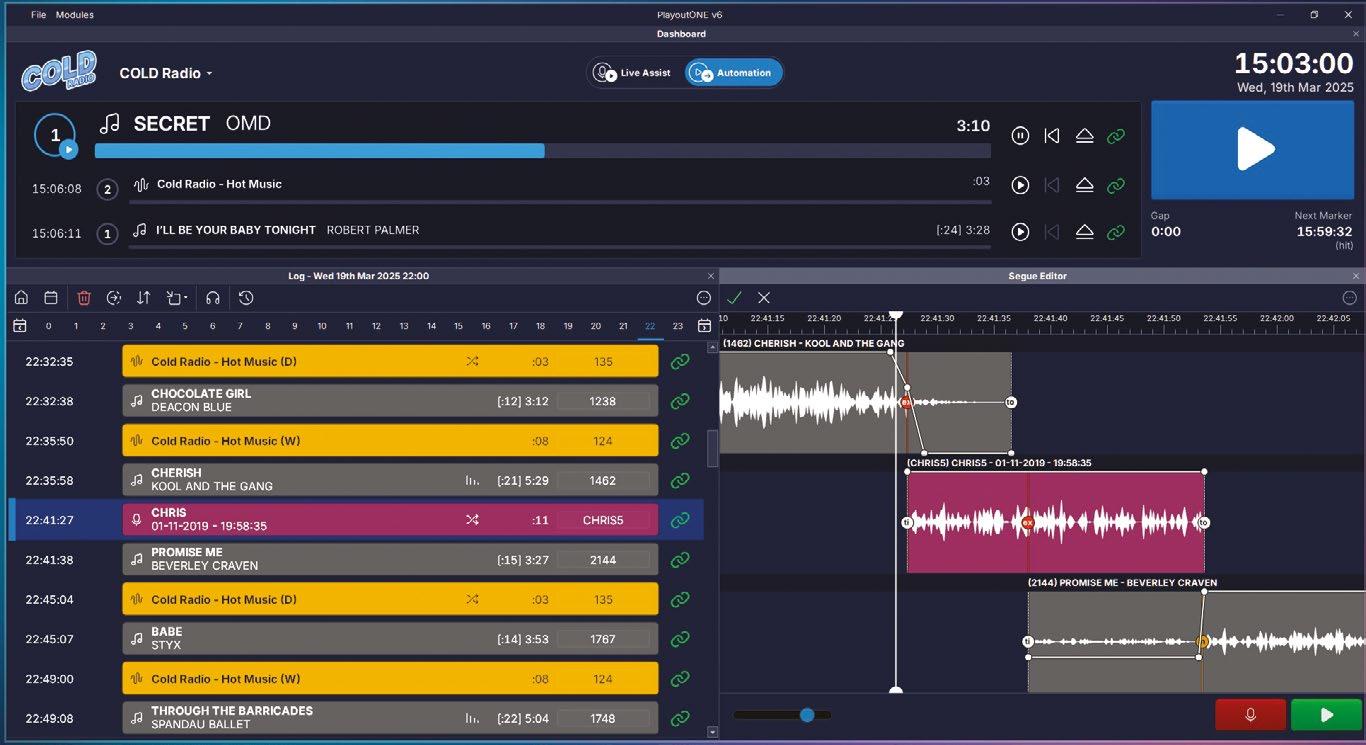The image size is (1366, 745).
Task: Open the File menu
Action: (x=38, y=15)
